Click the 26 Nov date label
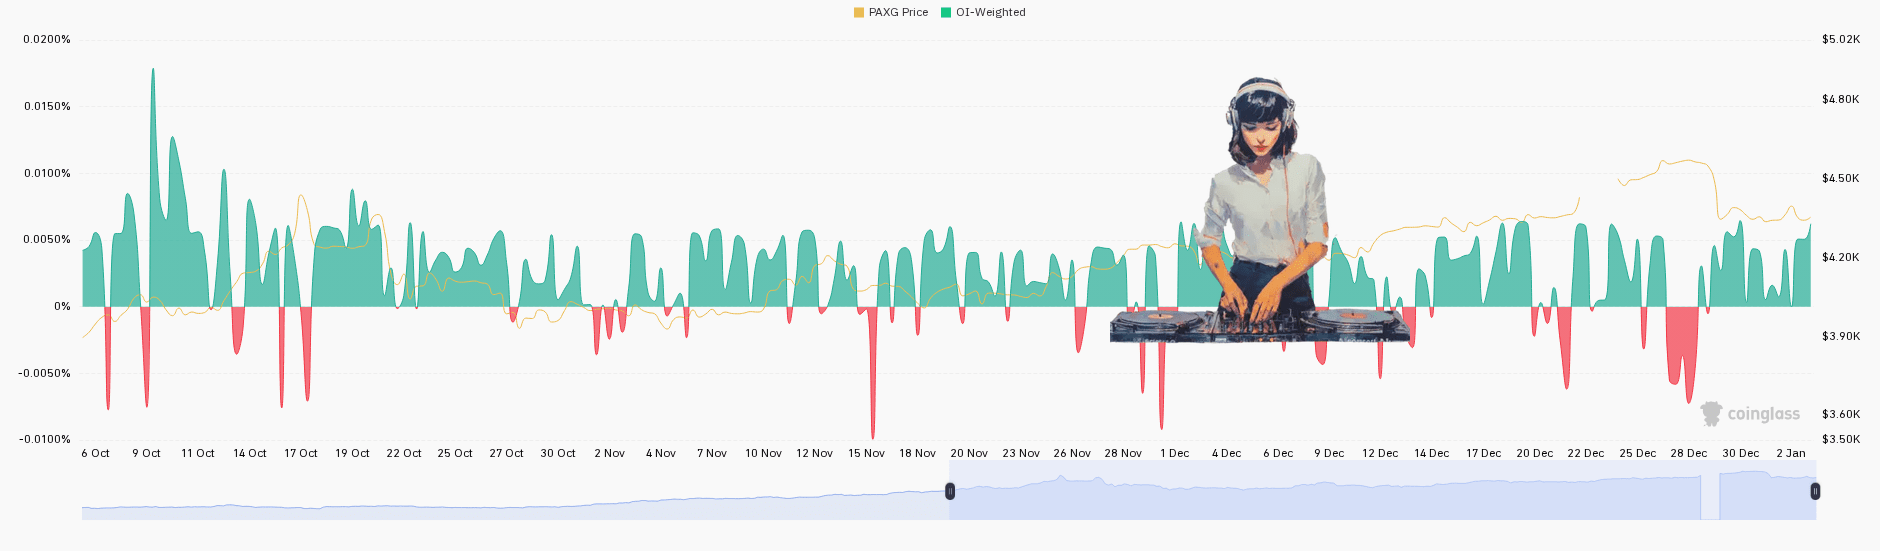Viewport: 1880px width, 551px height. [1072, 453]
